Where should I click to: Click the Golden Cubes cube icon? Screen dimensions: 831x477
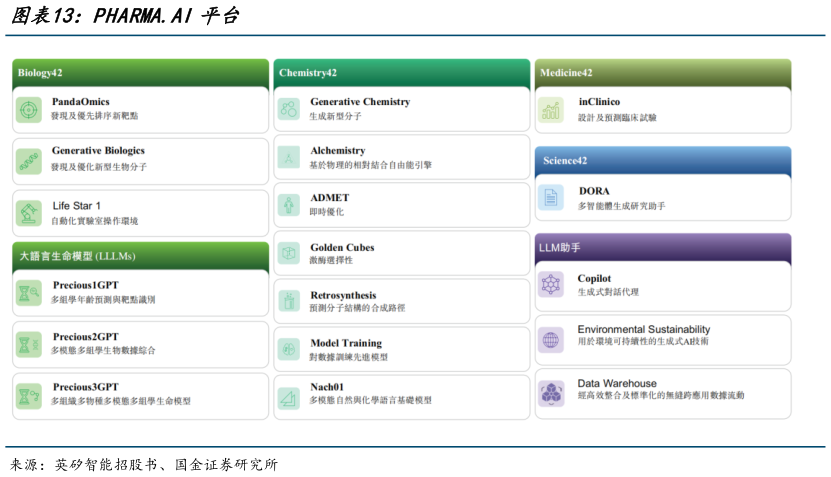(x=289, y=253)
